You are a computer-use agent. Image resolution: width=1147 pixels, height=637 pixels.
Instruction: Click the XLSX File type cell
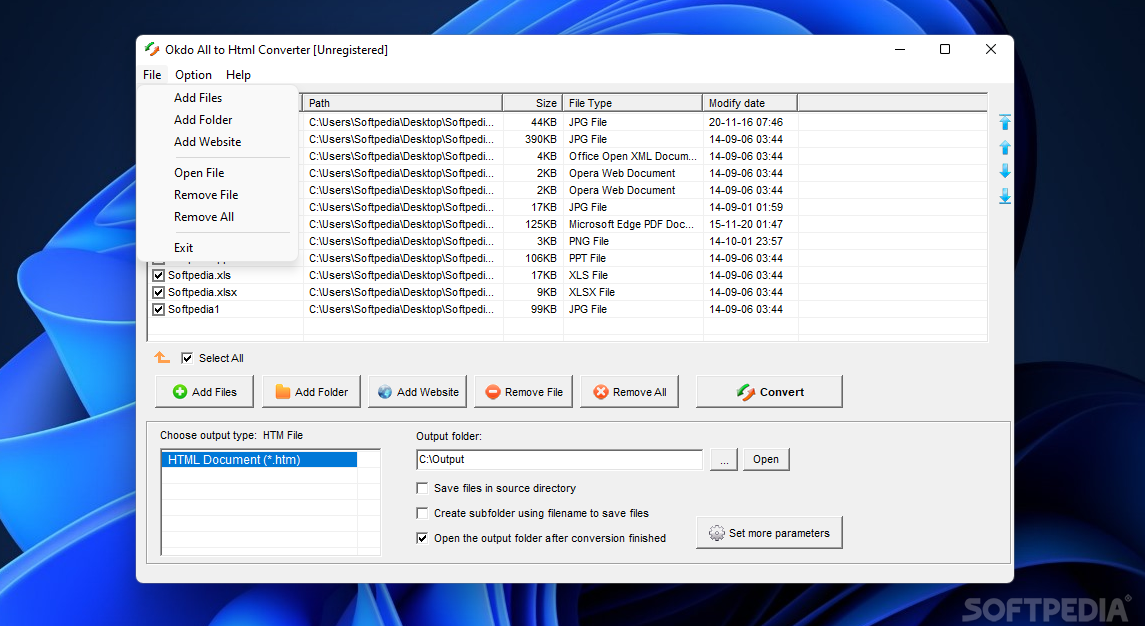tap(592, 293)
